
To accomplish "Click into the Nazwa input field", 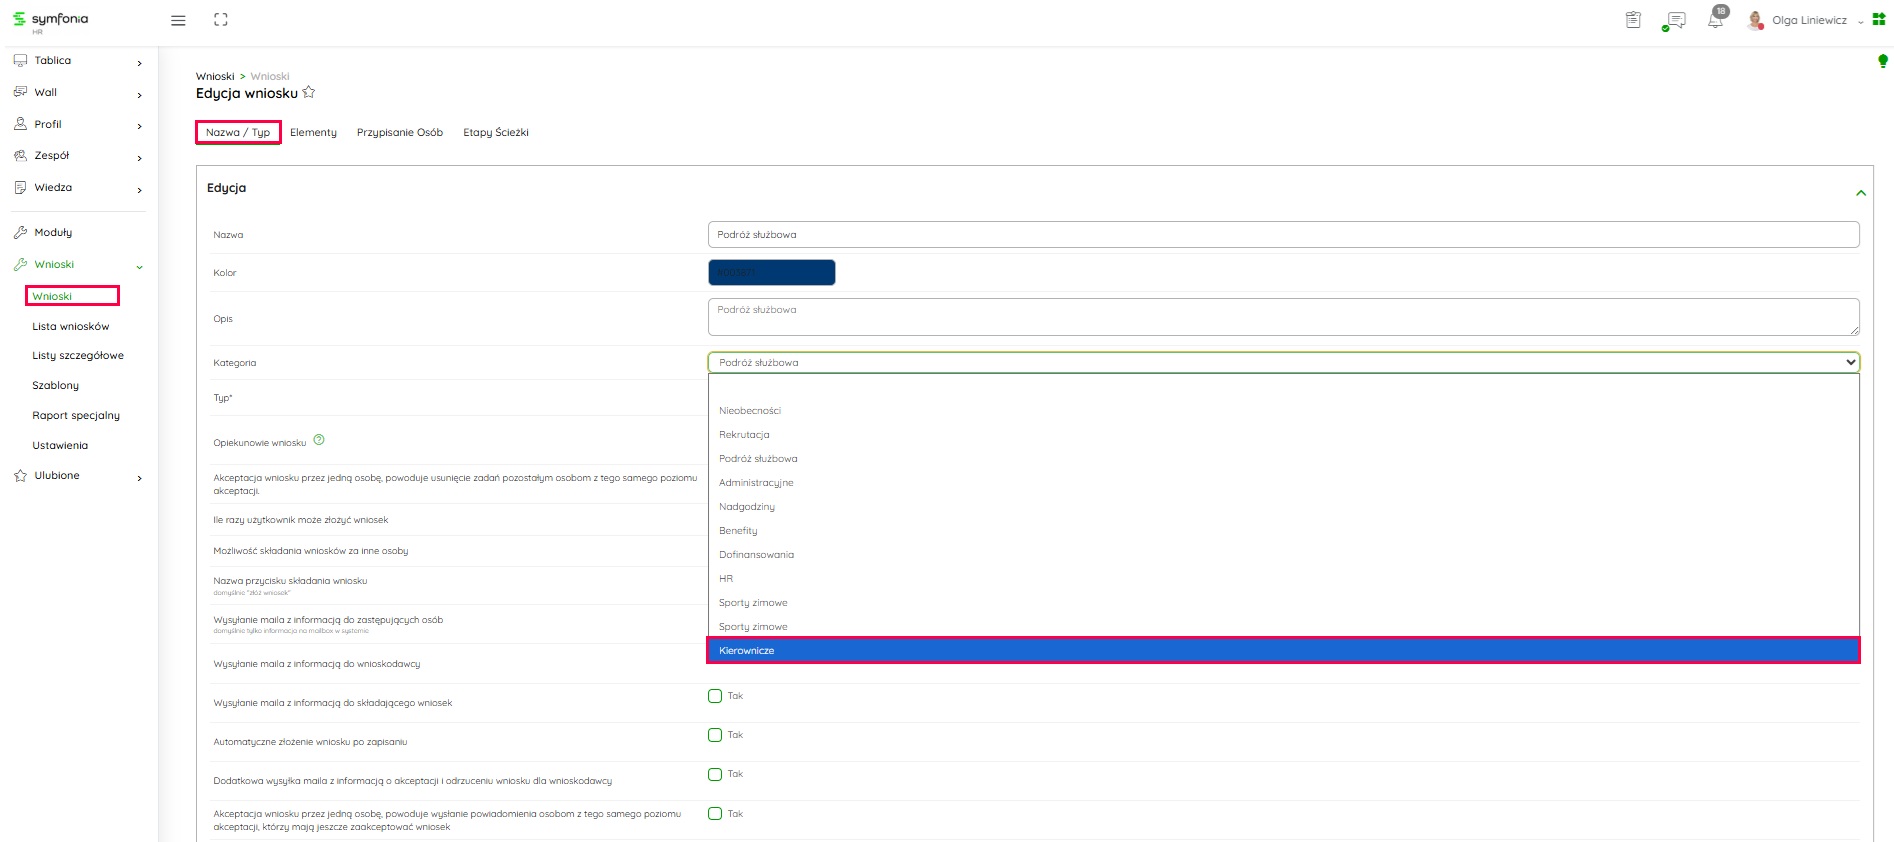I will tap(1283, 235).
